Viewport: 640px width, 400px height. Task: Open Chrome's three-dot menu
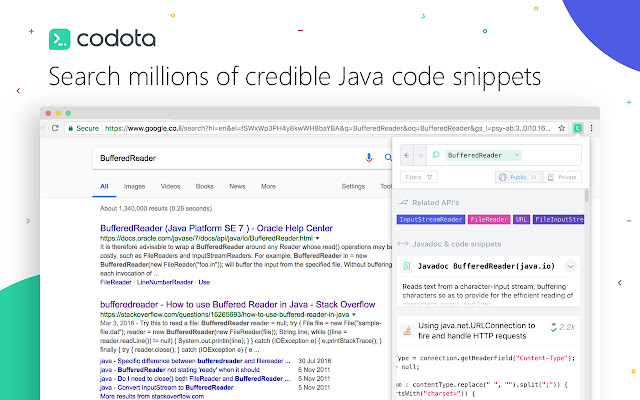click(x=591, y=128)
